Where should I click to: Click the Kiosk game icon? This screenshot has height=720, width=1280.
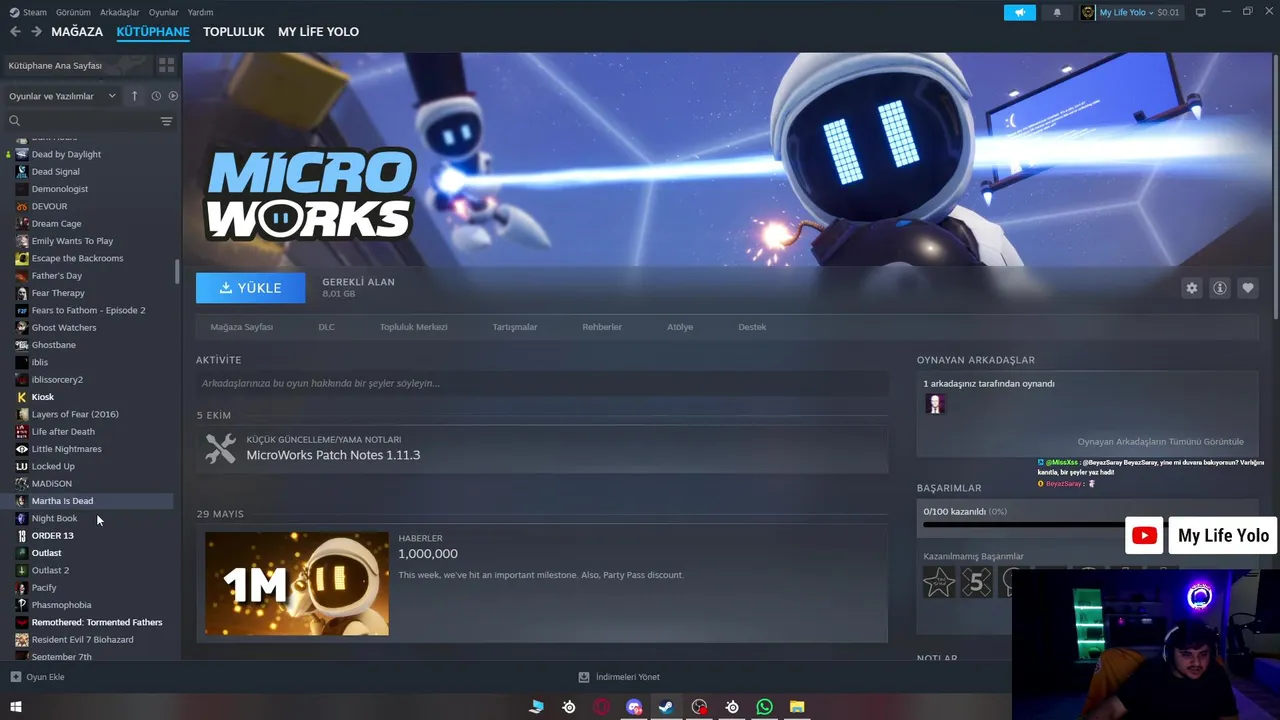22,397
